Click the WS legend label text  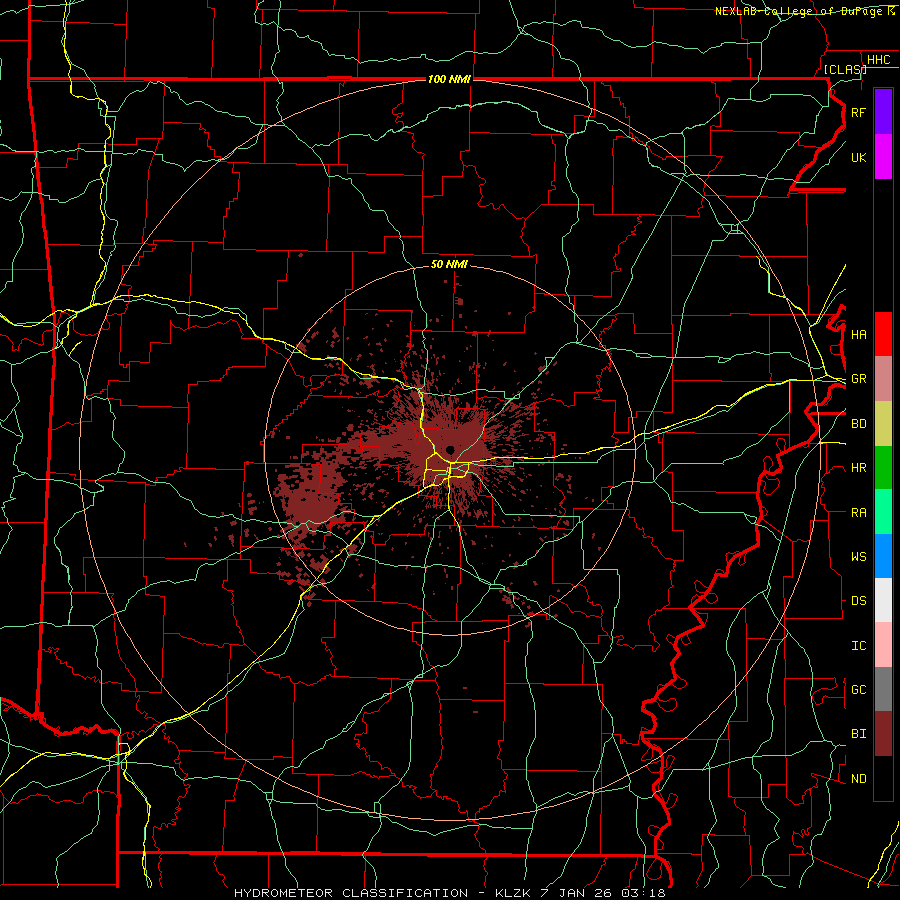click(859, 557)
